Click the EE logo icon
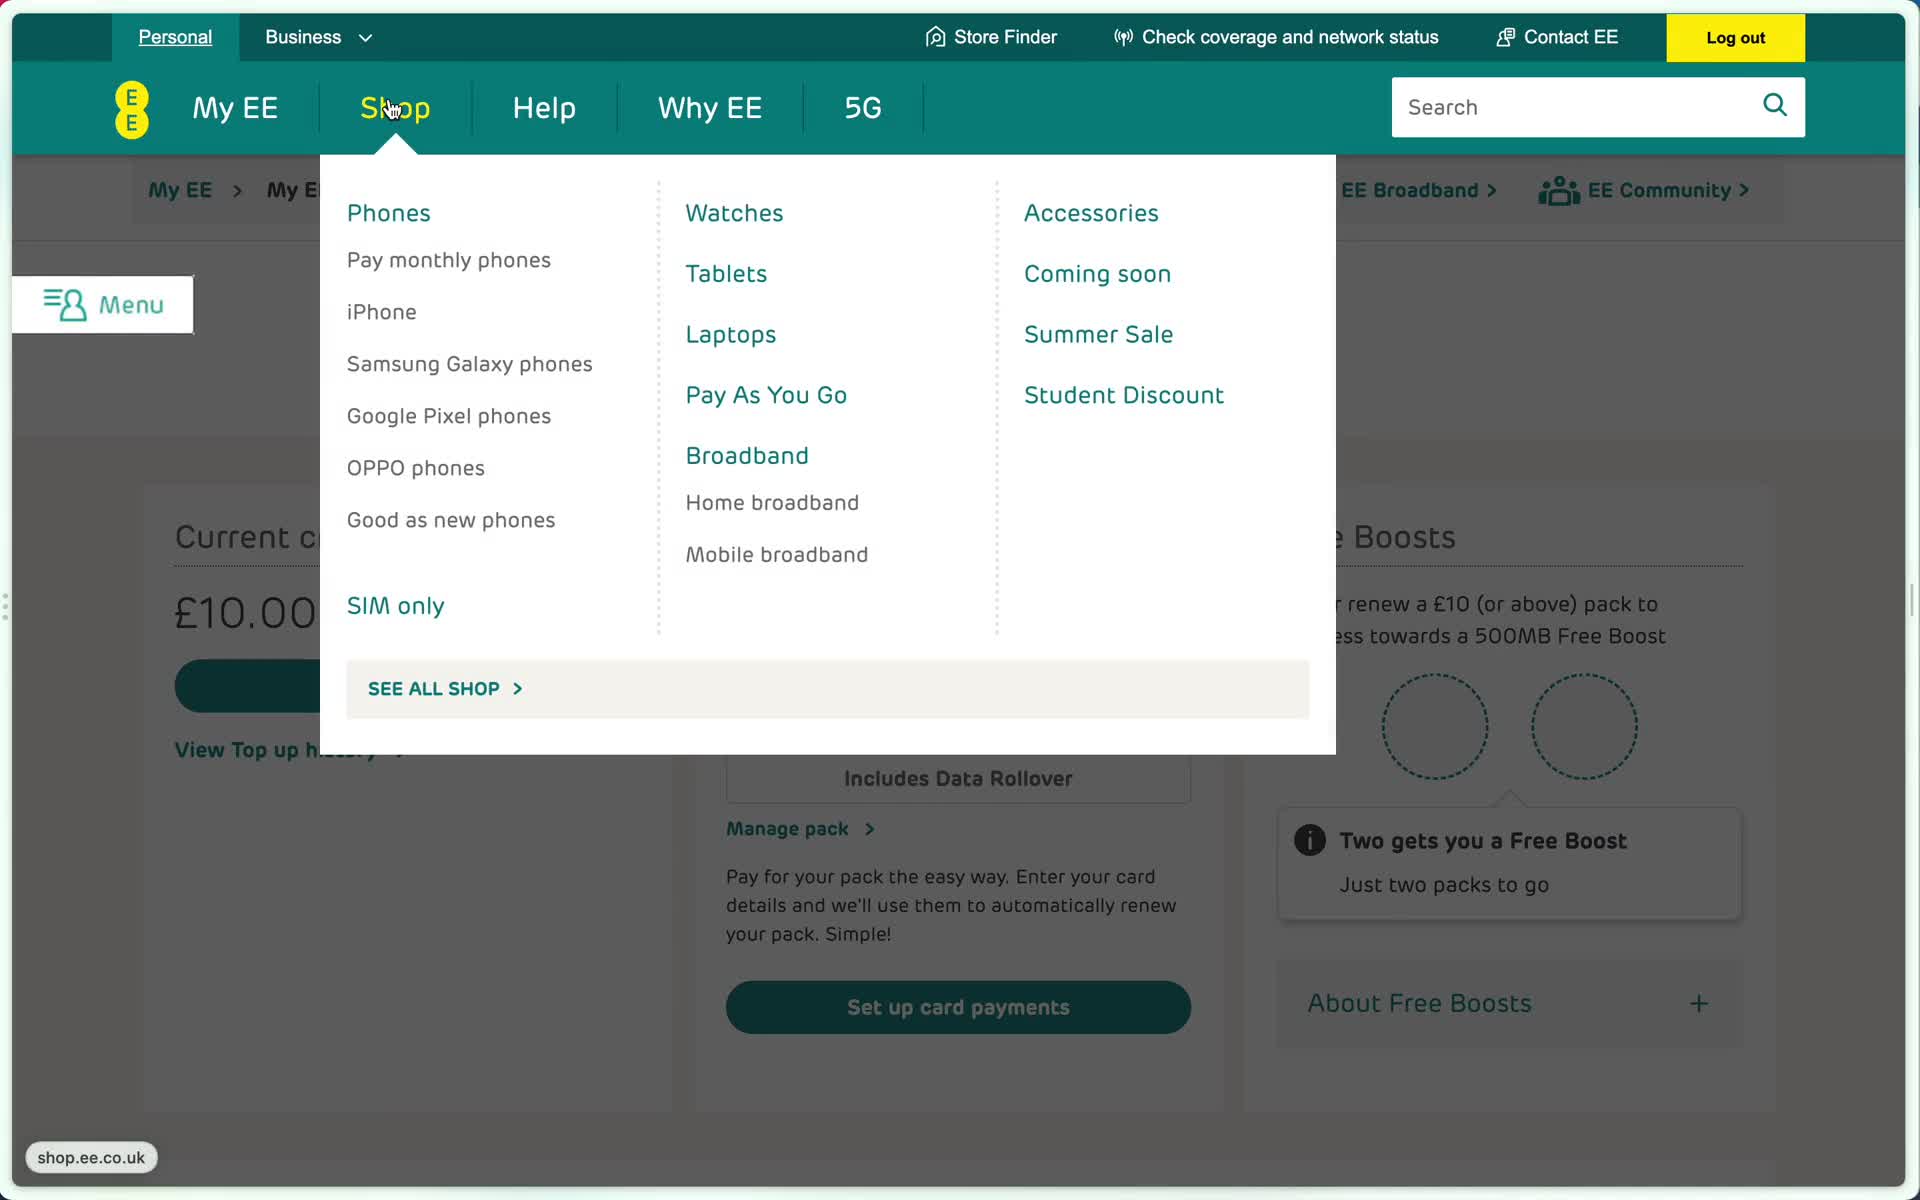The image size is (1920, 1200). pyautogui.click(x=132, y=109)
